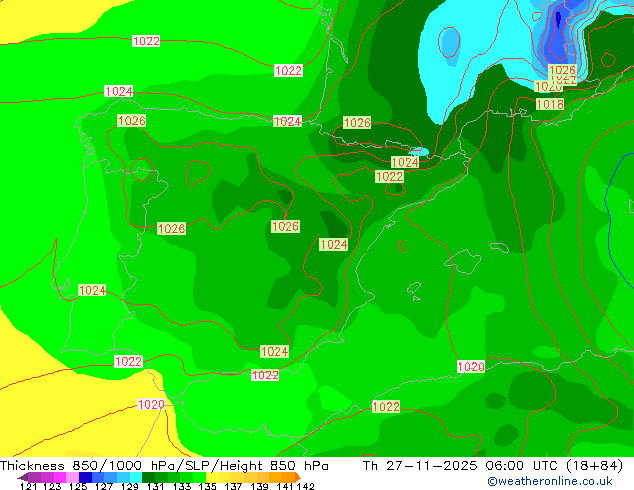Screen dimensions: 634x490
Task: Click the legend value 125
Action: click(78, 486)
